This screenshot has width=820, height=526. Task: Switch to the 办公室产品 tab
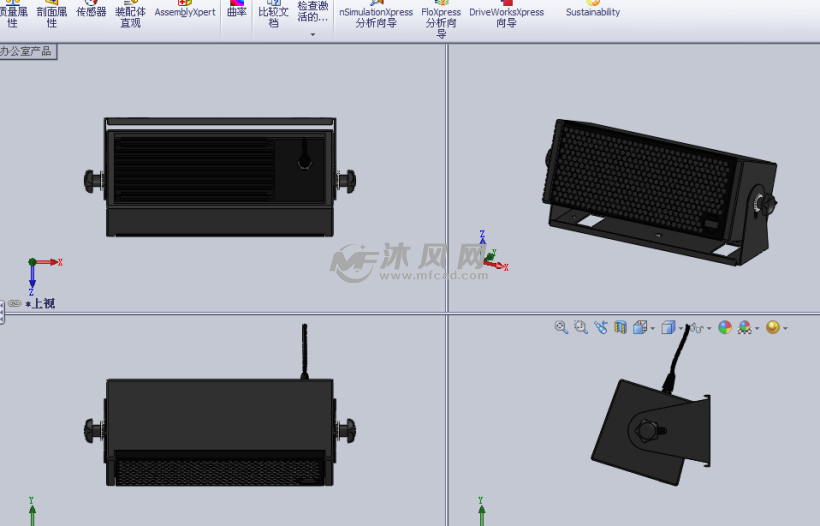tap(27, 51)
